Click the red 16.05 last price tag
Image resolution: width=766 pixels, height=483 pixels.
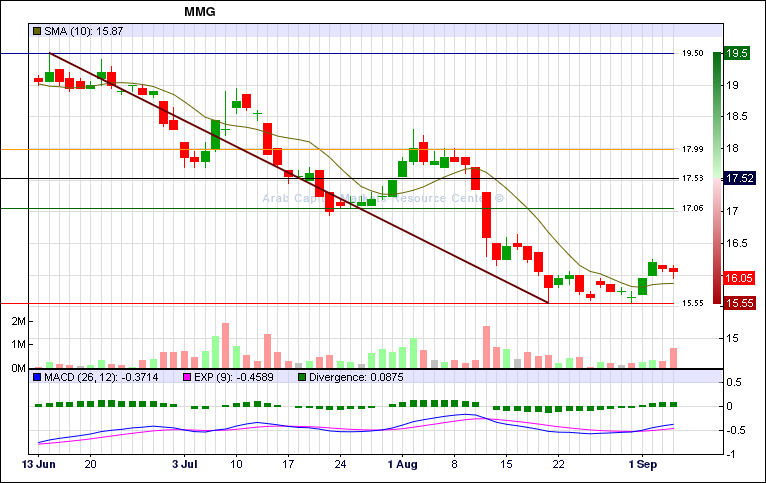[x=739, y=278]
